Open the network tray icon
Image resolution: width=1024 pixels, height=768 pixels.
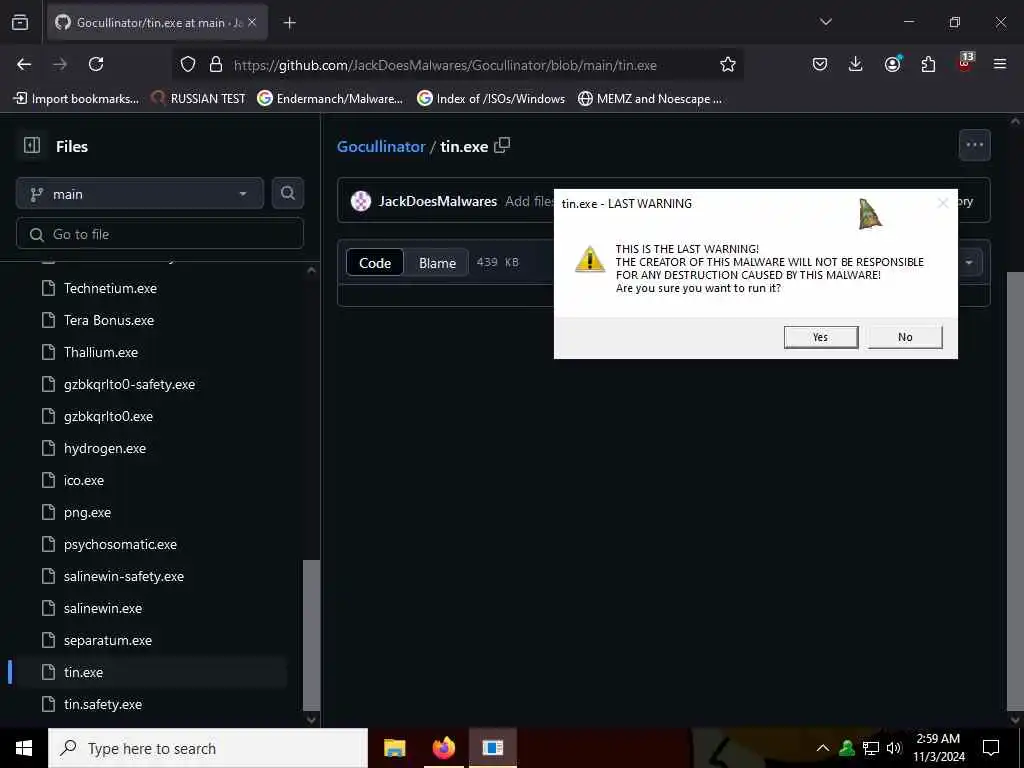(x=871, y=748)
